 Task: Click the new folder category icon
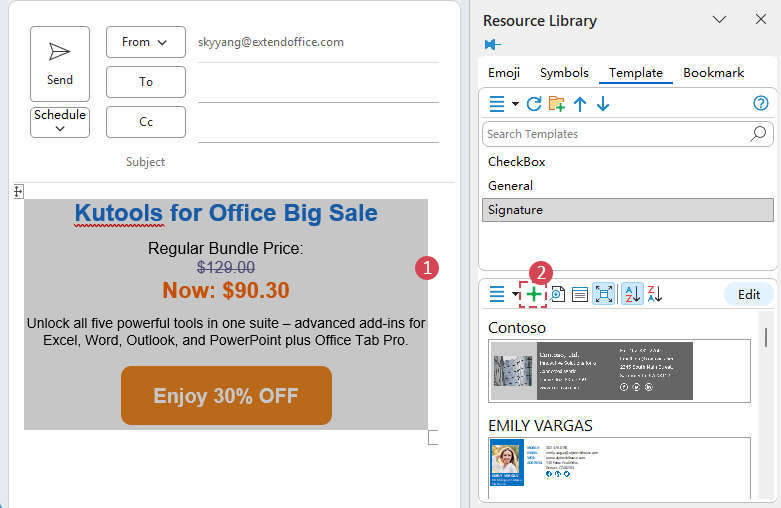pos(557,104)
